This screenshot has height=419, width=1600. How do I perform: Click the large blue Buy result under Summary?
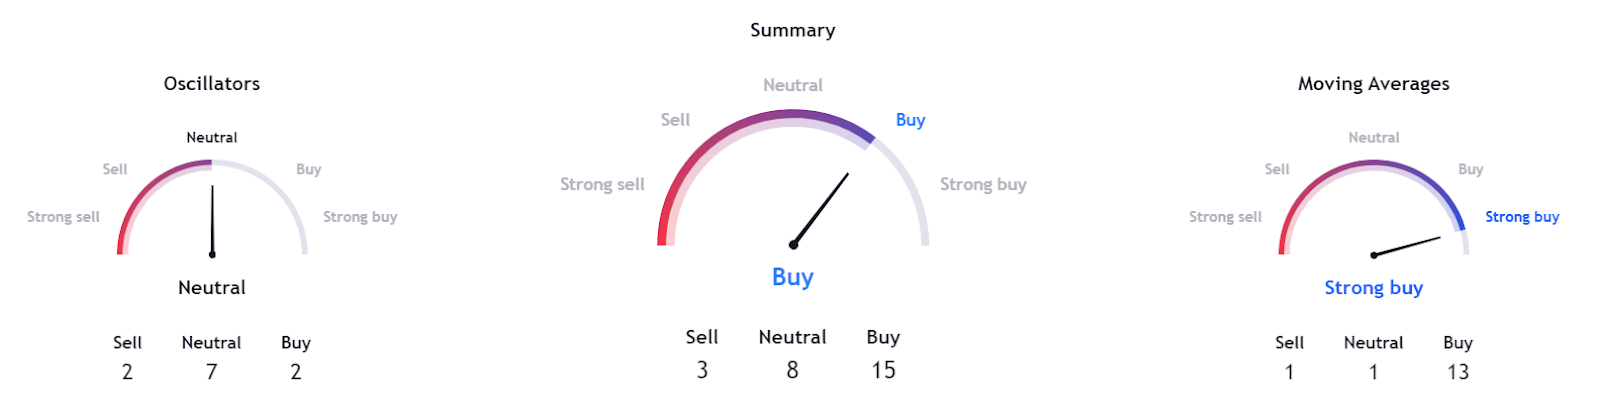(793, 277)
